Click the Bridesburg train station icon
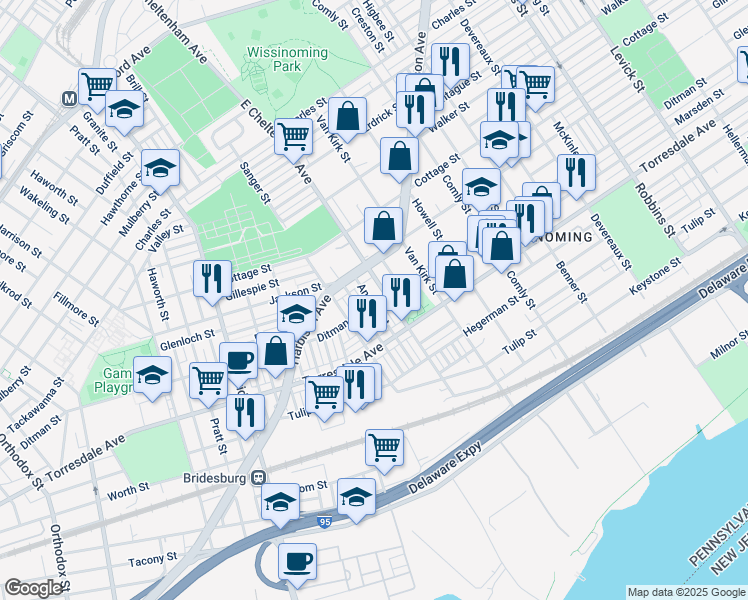 pos(260,477)
